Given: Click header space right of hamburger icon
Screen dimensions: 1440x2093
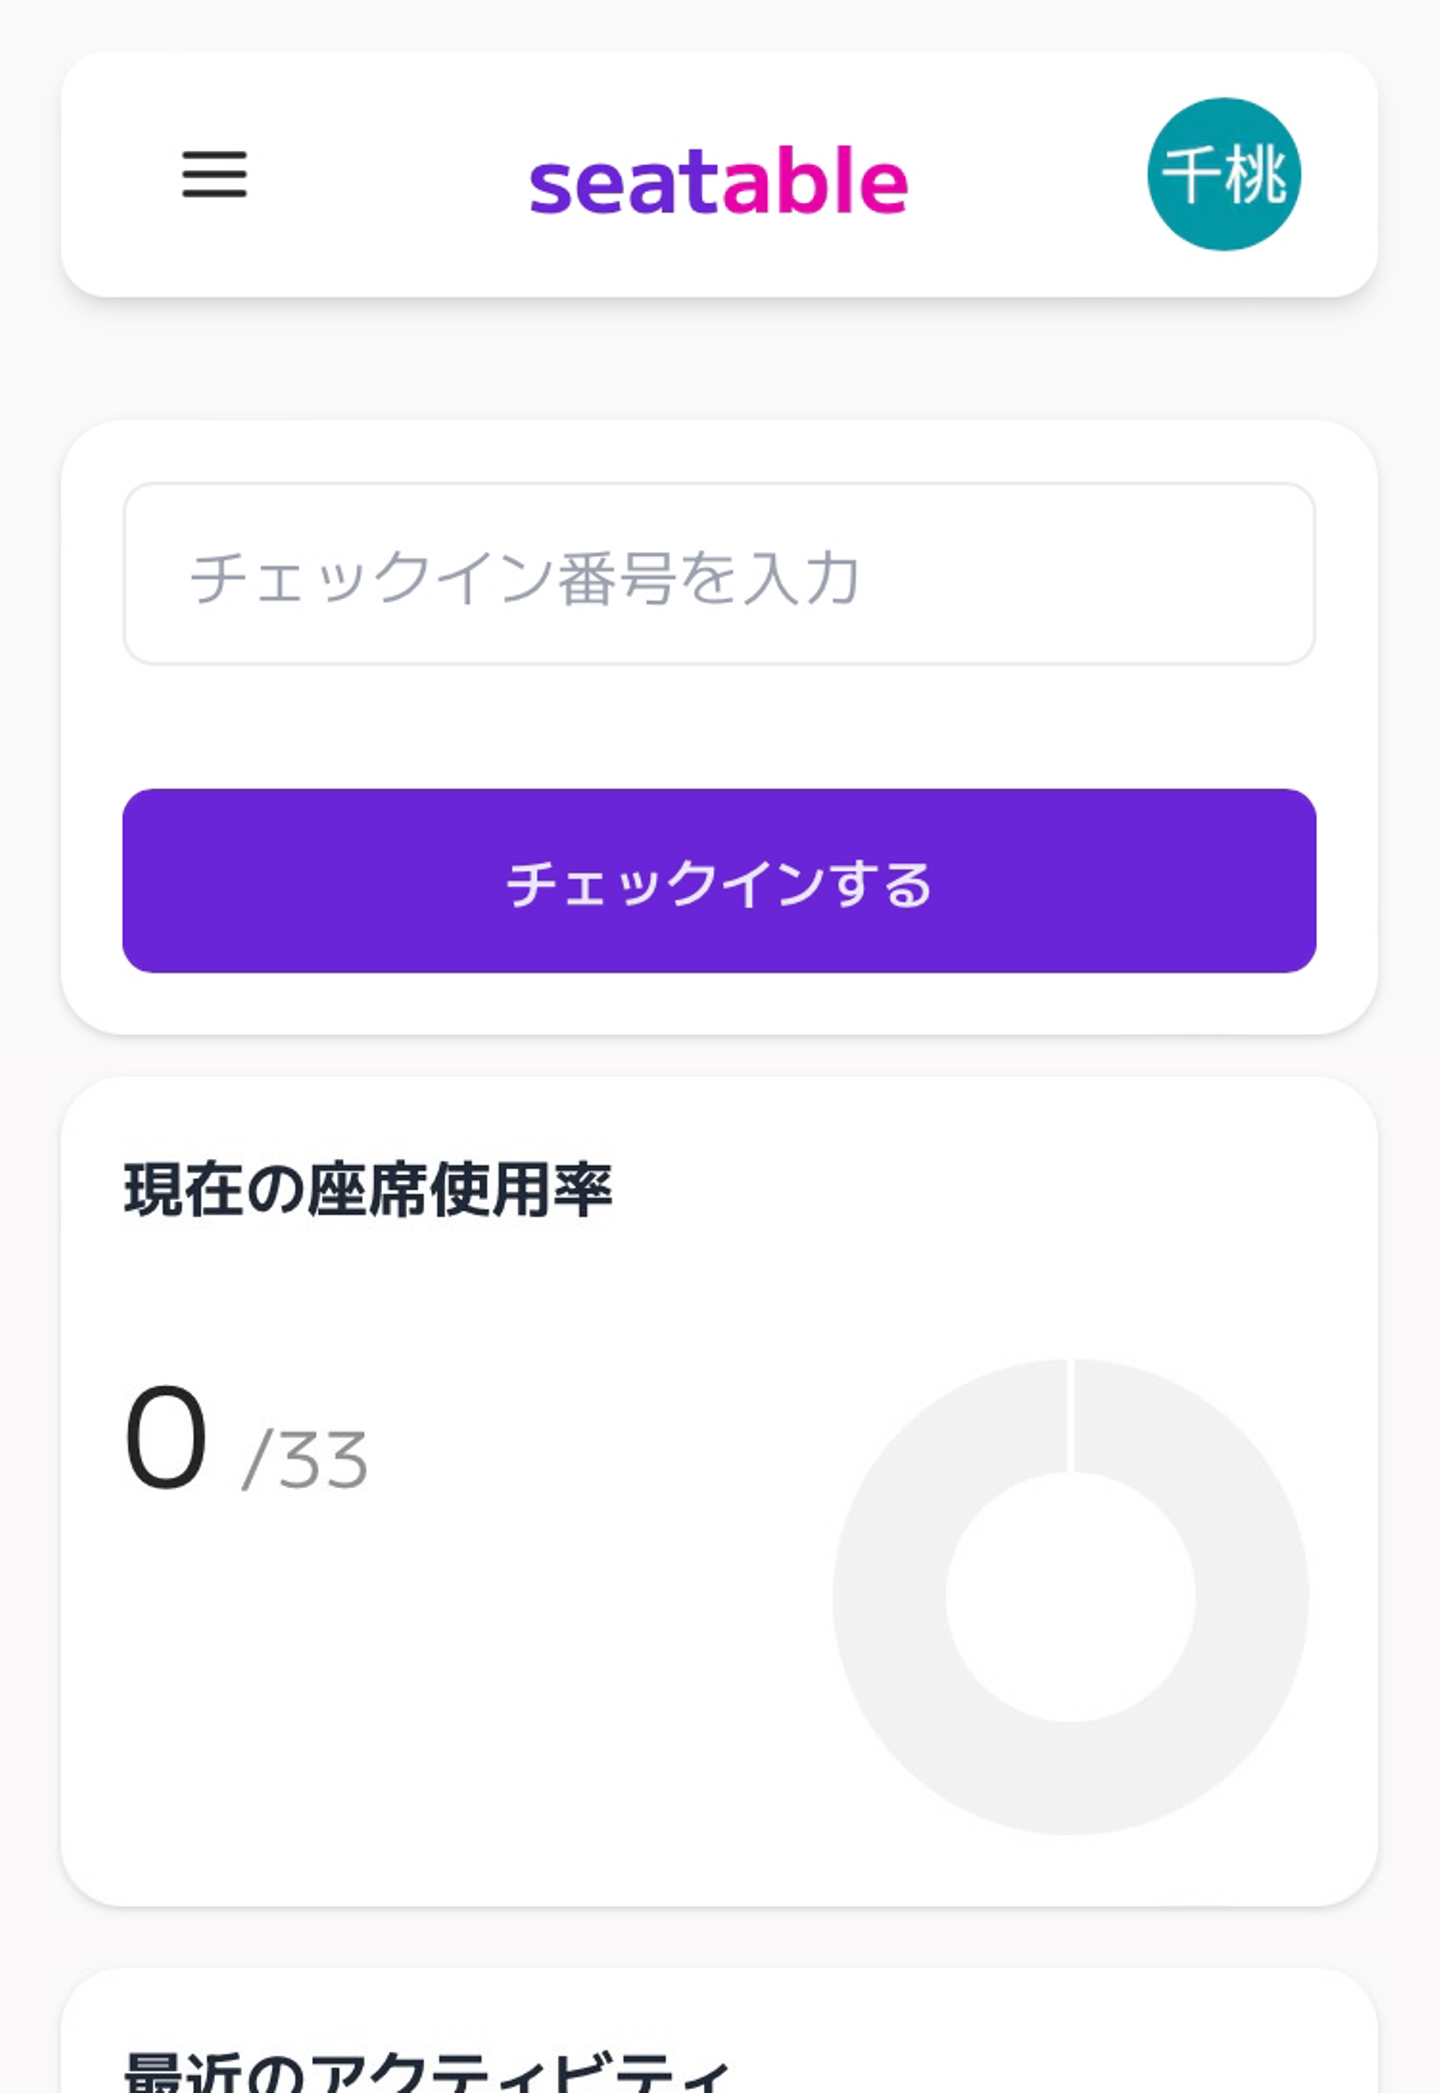Looking at the screenshot, I should pyautogui.click(x=380, y=175).
